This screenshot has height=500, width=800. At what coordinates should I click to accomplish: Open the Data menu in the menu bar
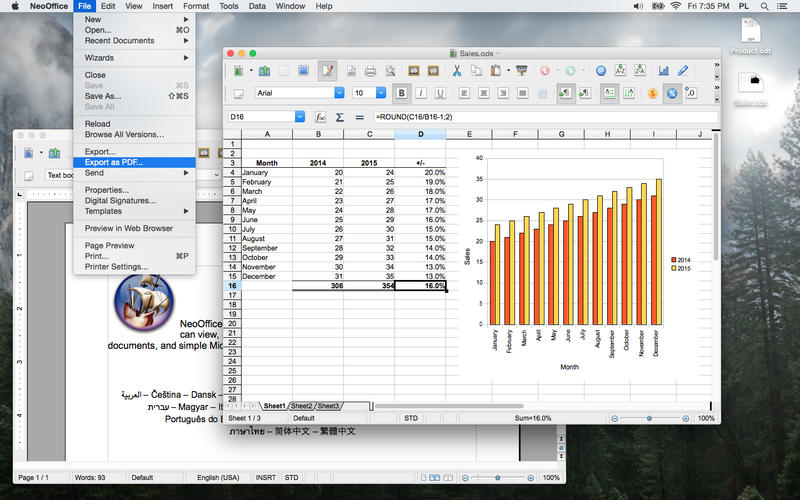(x=257, y=6)
